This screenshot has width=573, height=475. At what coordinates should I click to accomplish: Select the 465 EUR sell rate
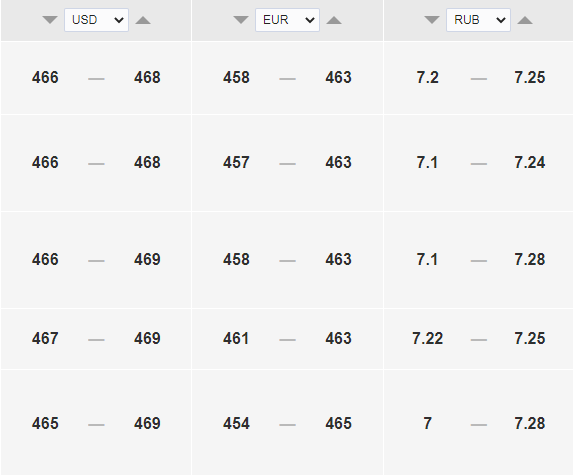click(338, 423)
